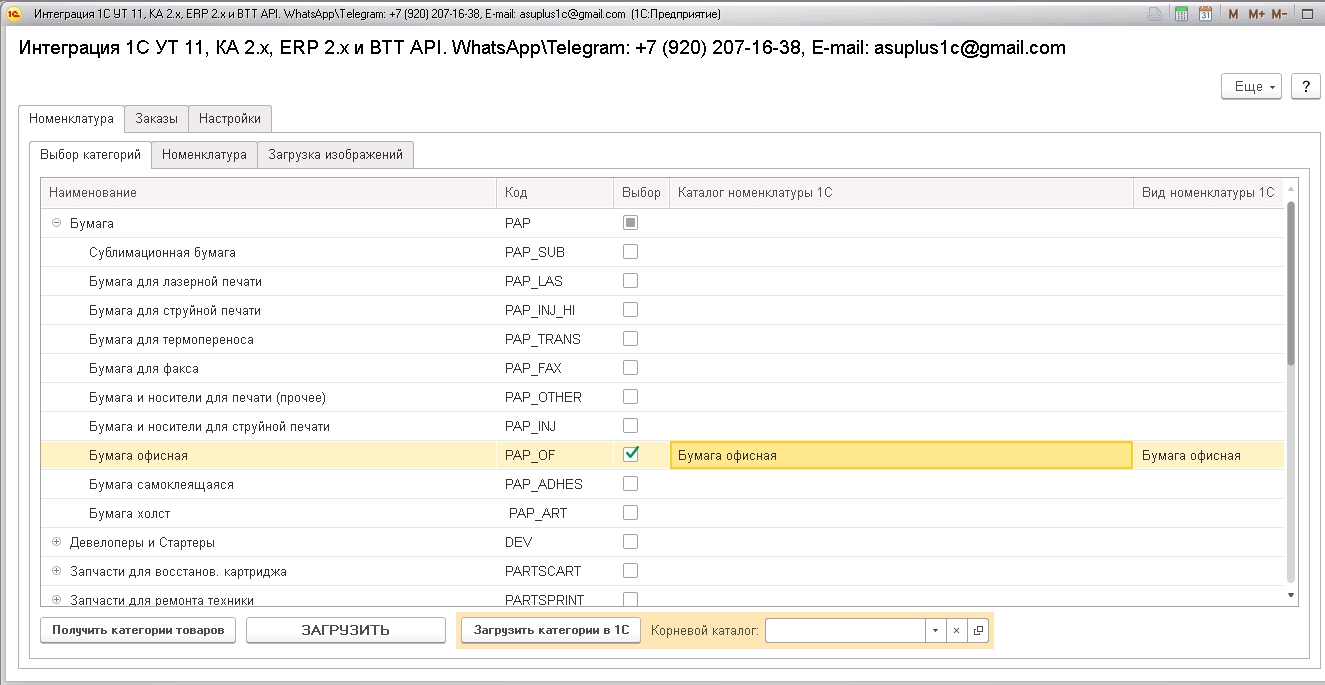The image size is (1325, 685).
Task: Click the grayed print preview icon
Action: tap(1155, 14)
